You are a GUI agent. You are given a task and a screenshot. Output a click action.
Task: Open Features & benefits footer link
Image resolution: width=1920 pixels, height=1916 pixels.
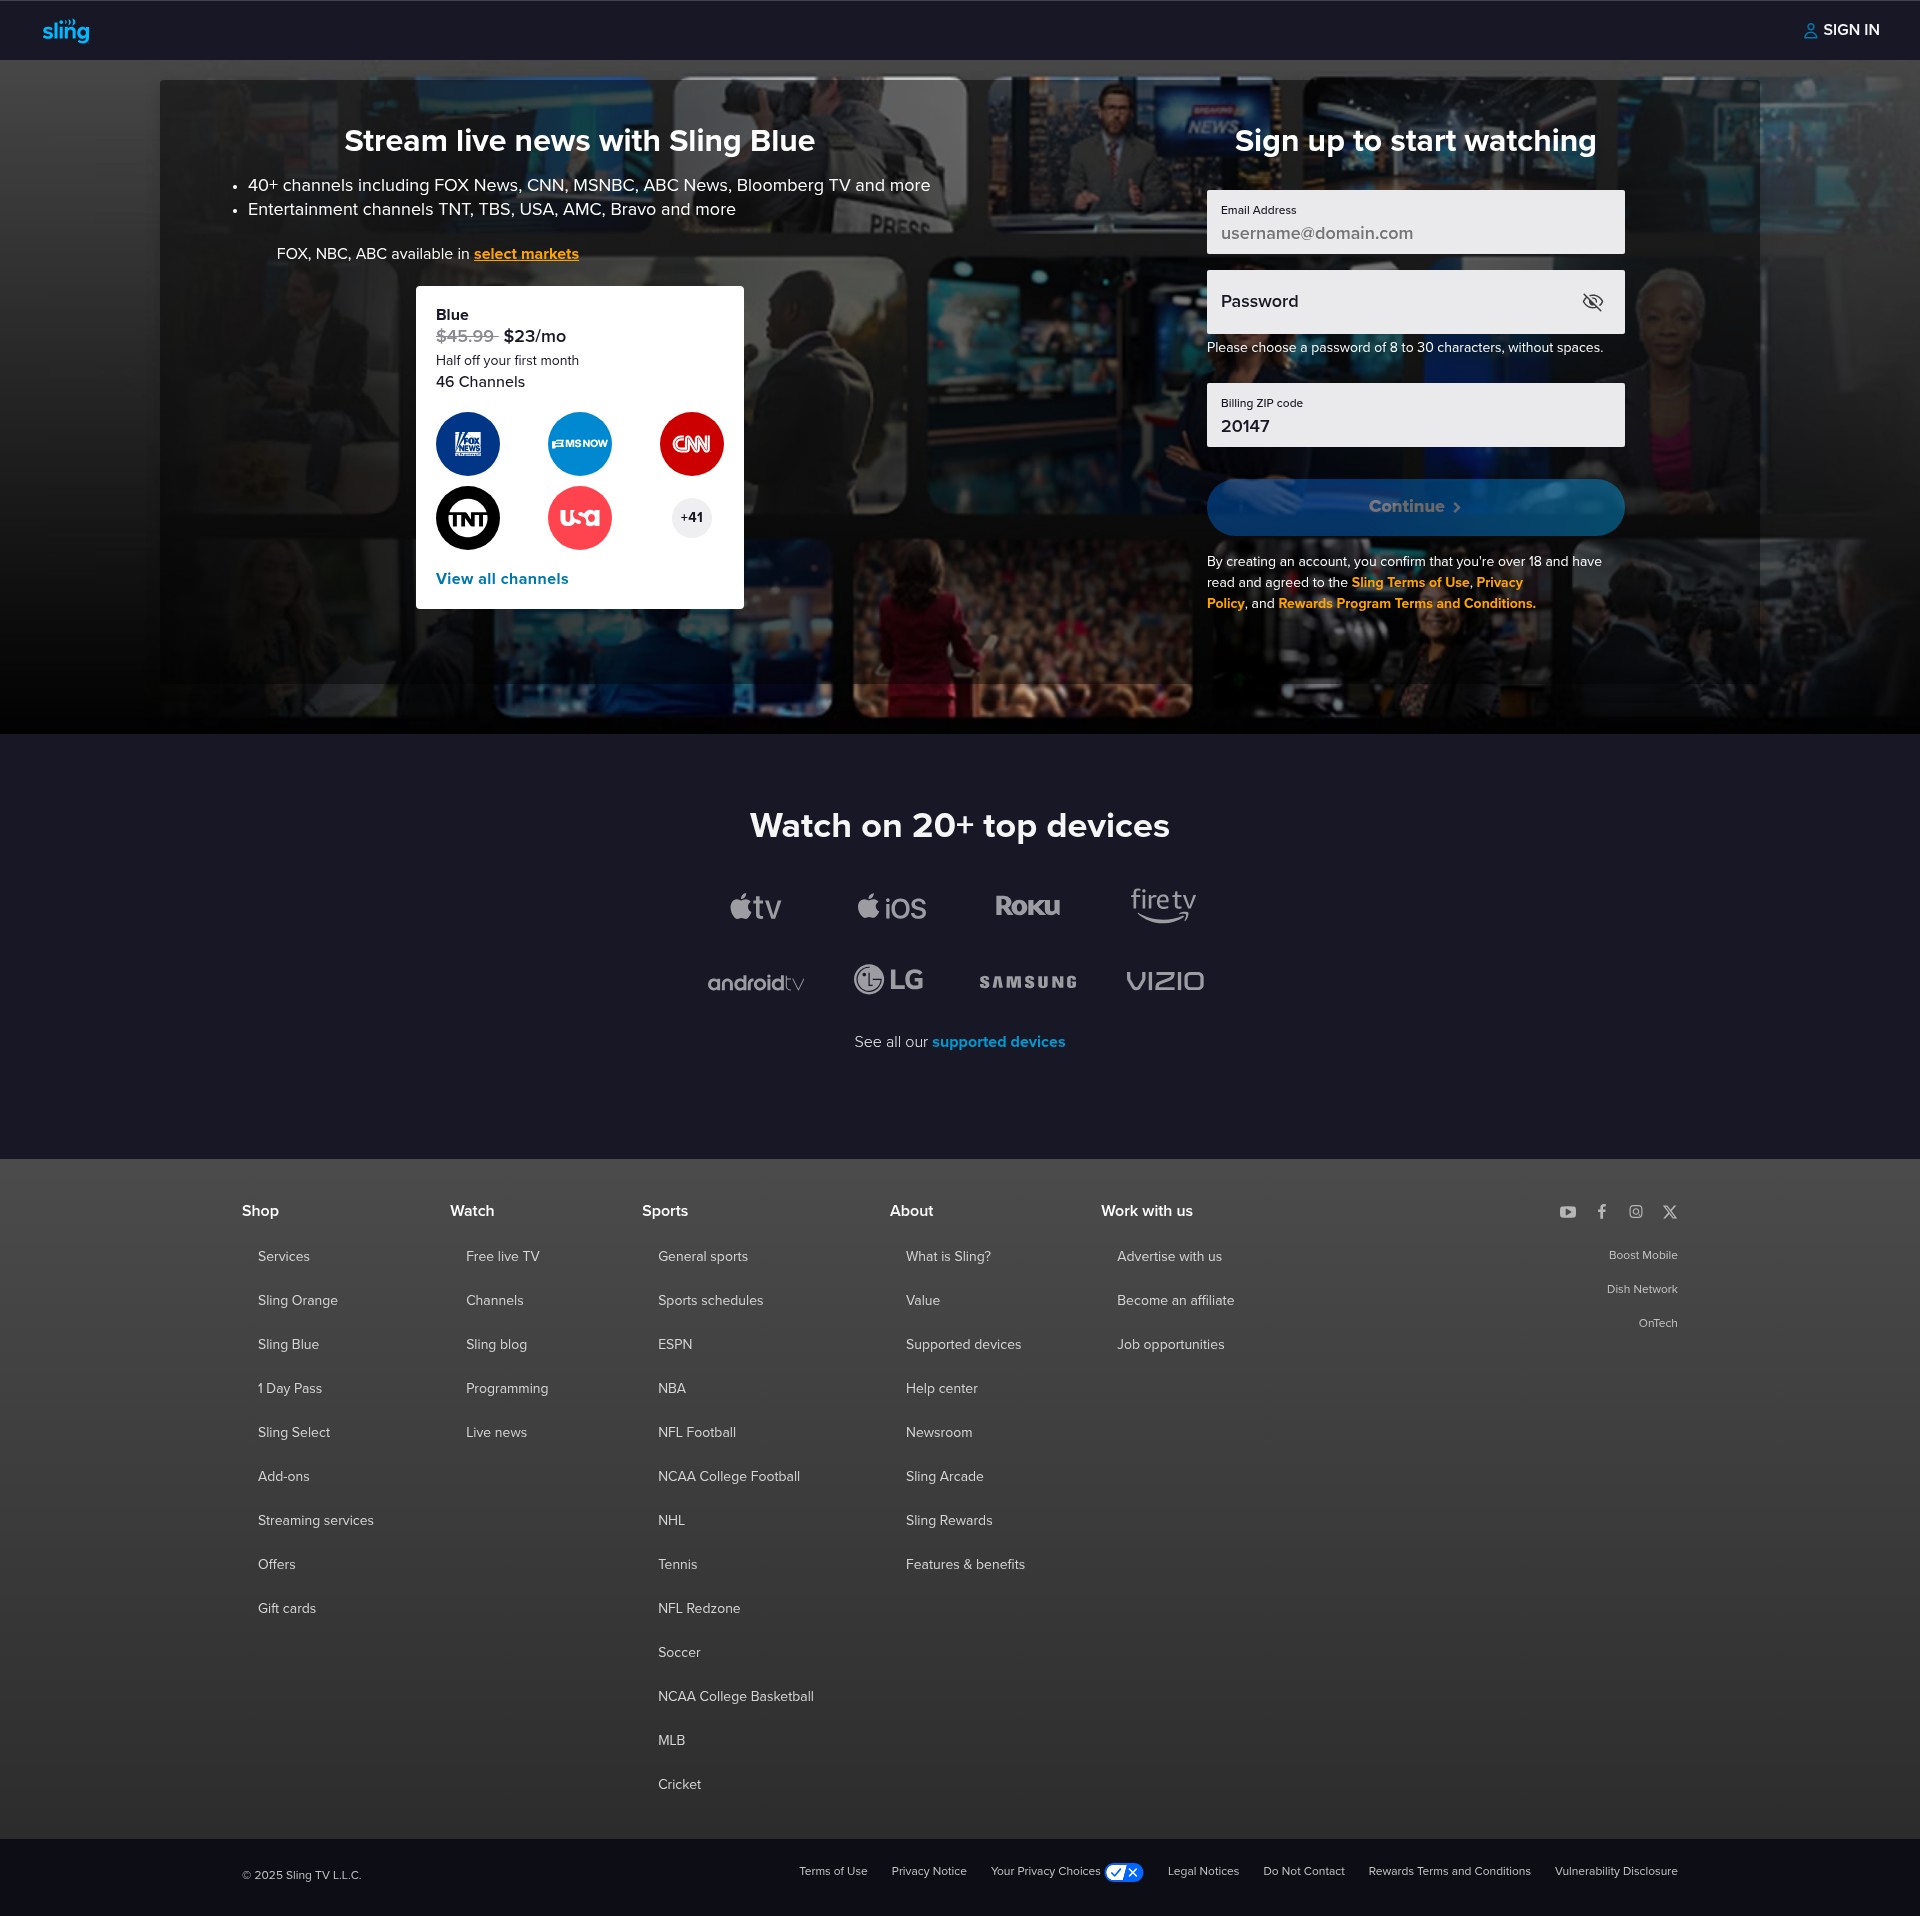coord(965,1564)
